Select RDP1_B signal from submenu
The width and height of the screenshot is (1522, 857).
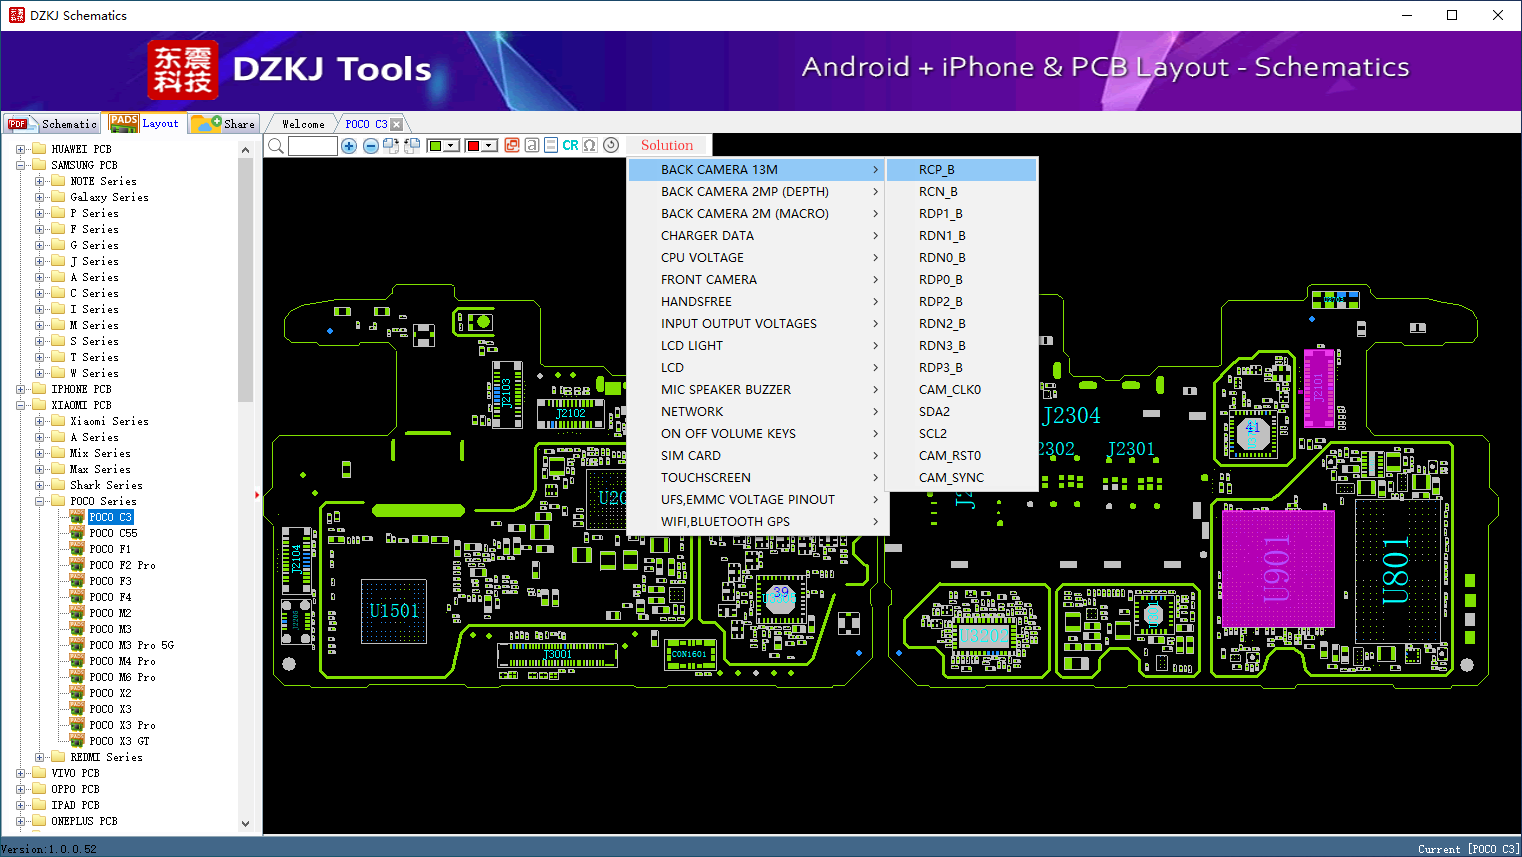click(x=962, y=214)
